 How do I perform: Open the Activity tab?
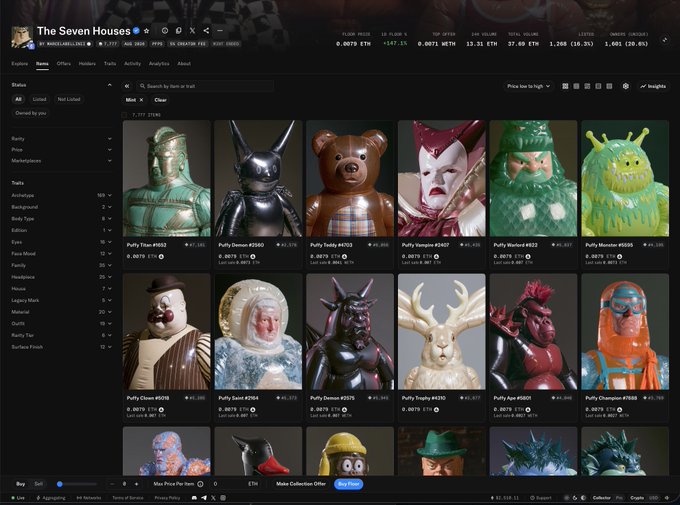pyautogui.click(x=132, y=63)
